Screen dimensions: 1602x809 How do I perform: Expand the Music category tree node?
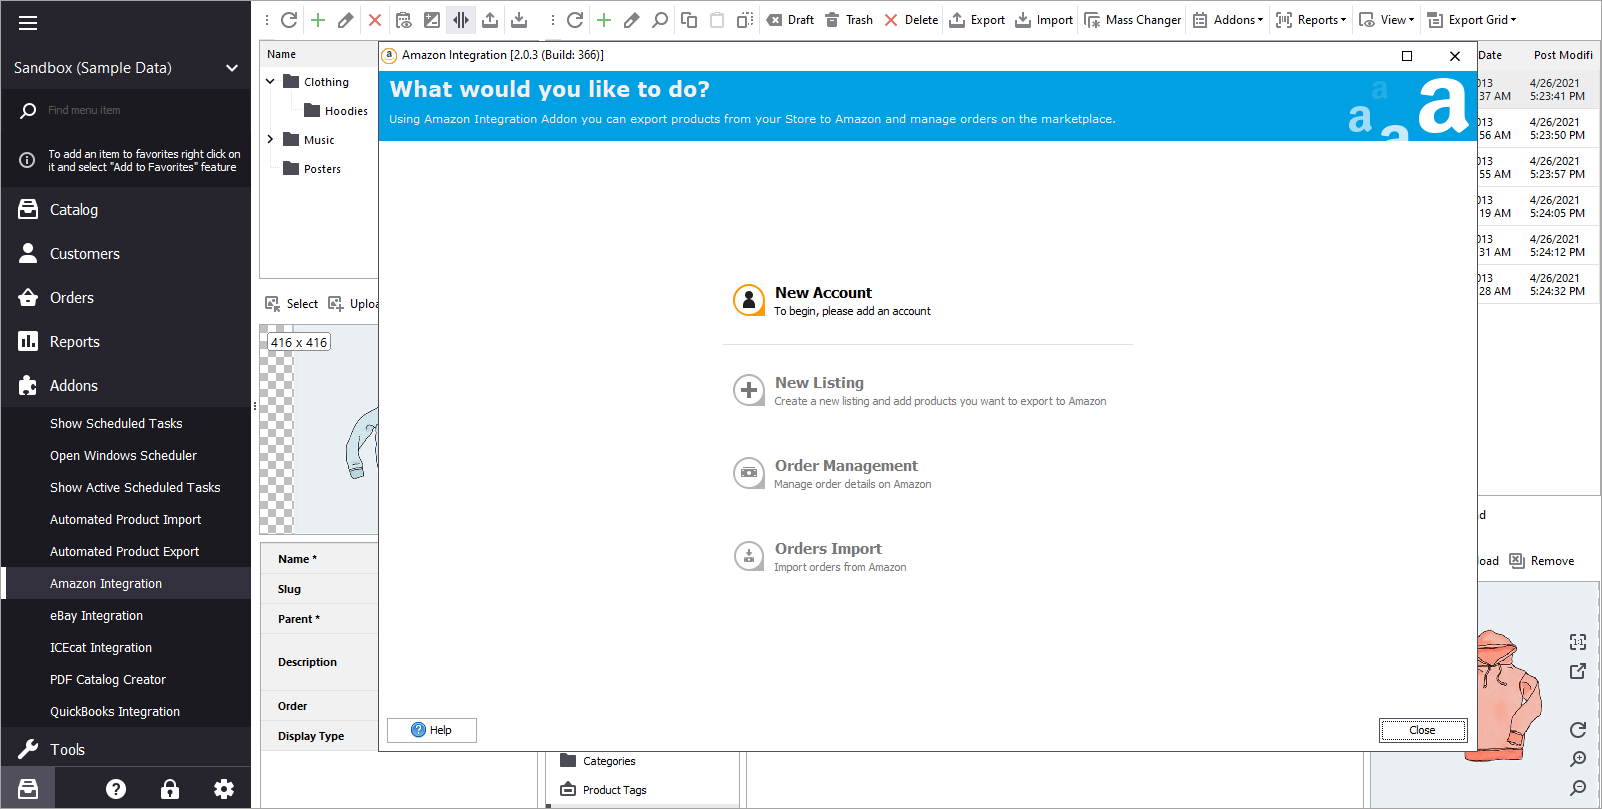270,140
